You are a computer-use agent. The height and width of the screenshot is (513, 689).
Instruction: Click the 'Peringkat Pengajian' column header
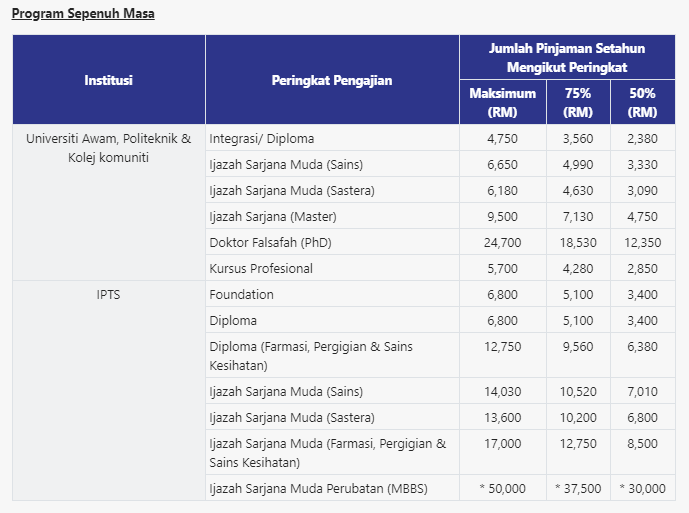pyautogui.click(x=332, y=80)
